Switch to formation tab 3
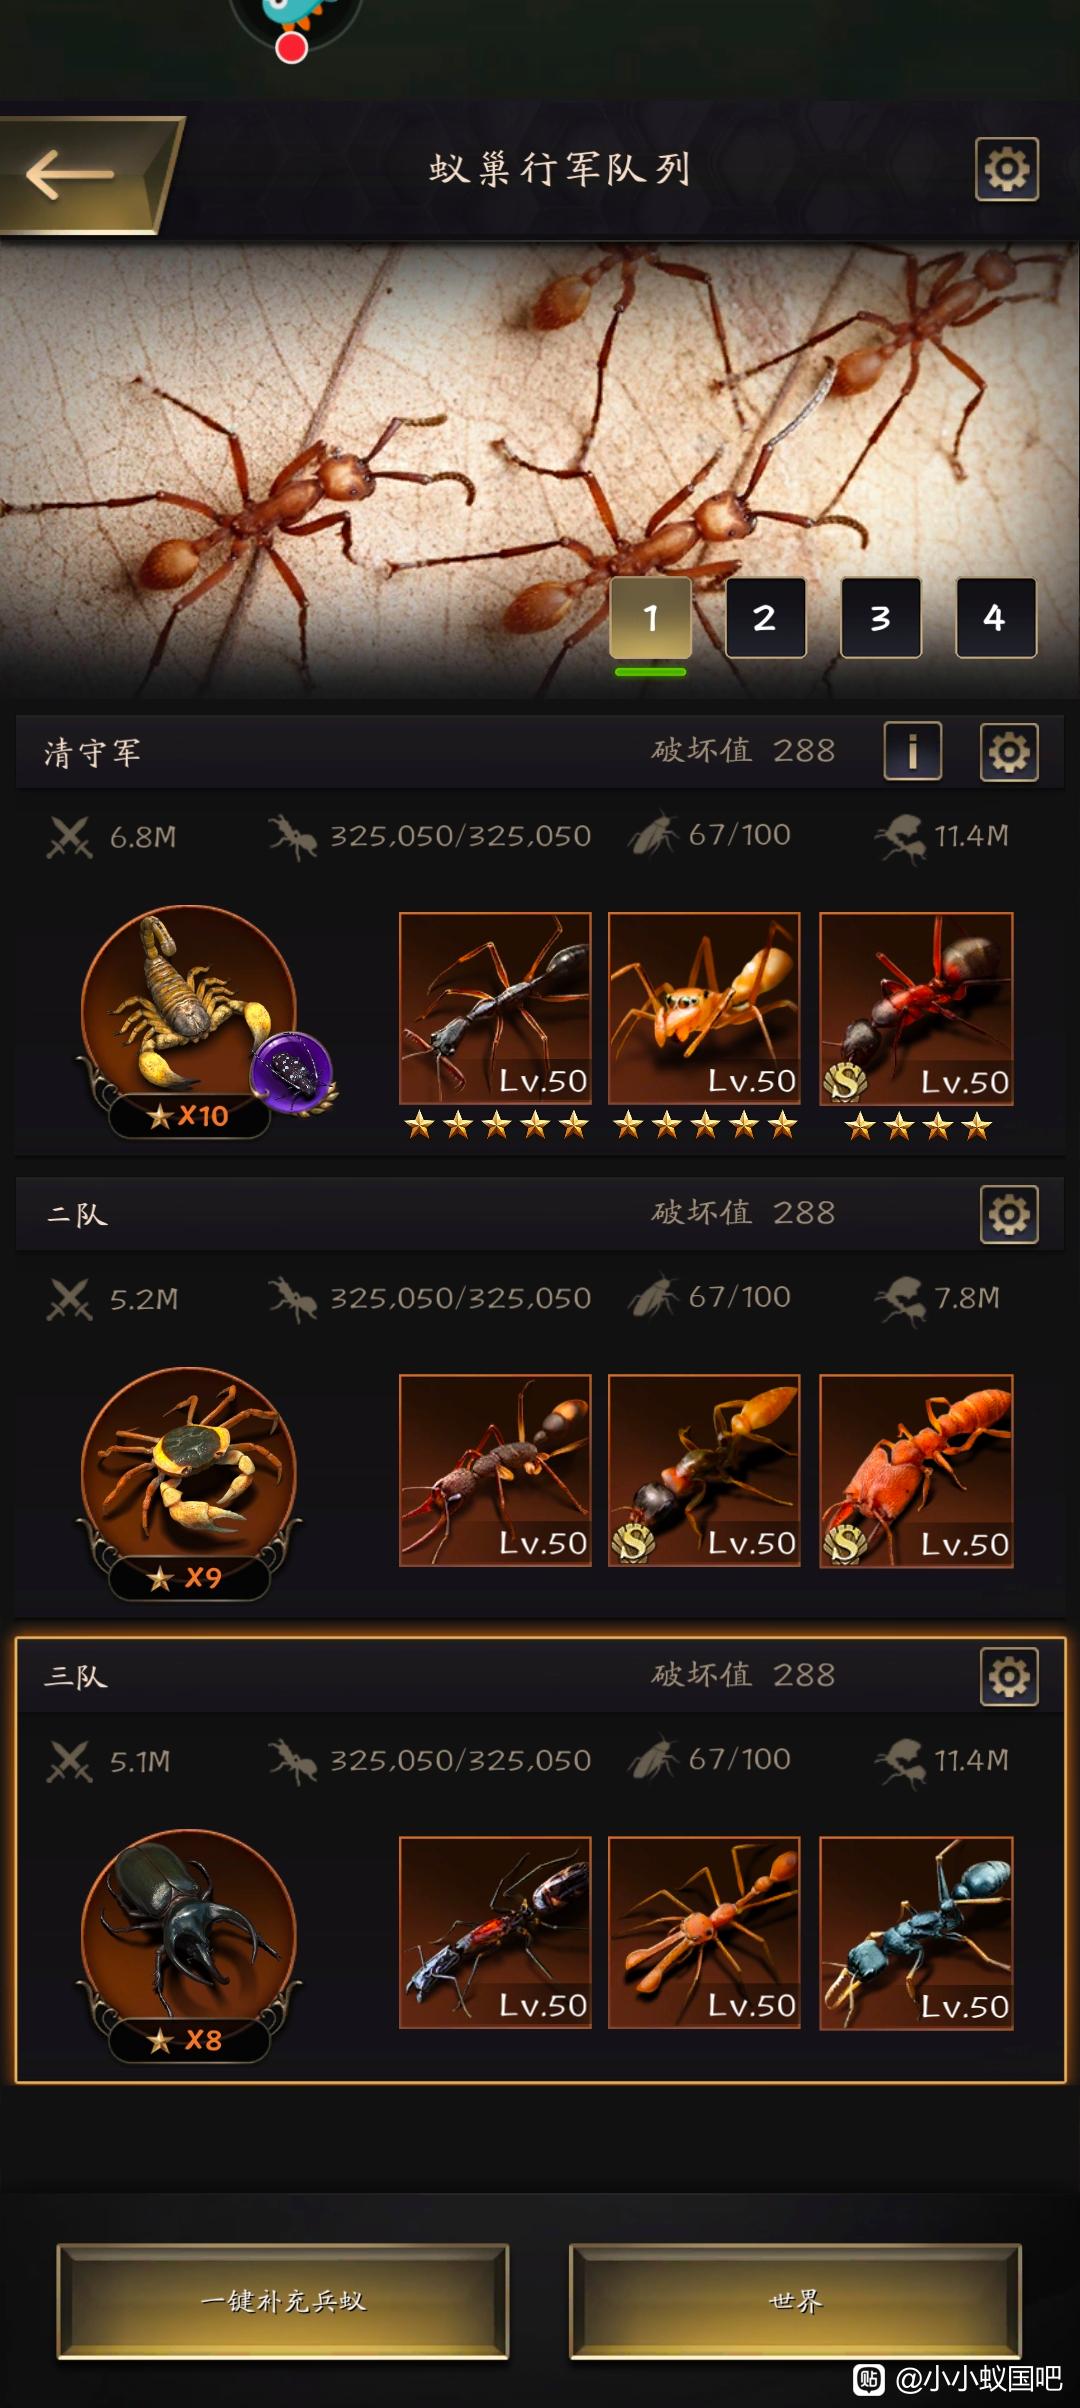The image size is (1080, 2408). 880,618
